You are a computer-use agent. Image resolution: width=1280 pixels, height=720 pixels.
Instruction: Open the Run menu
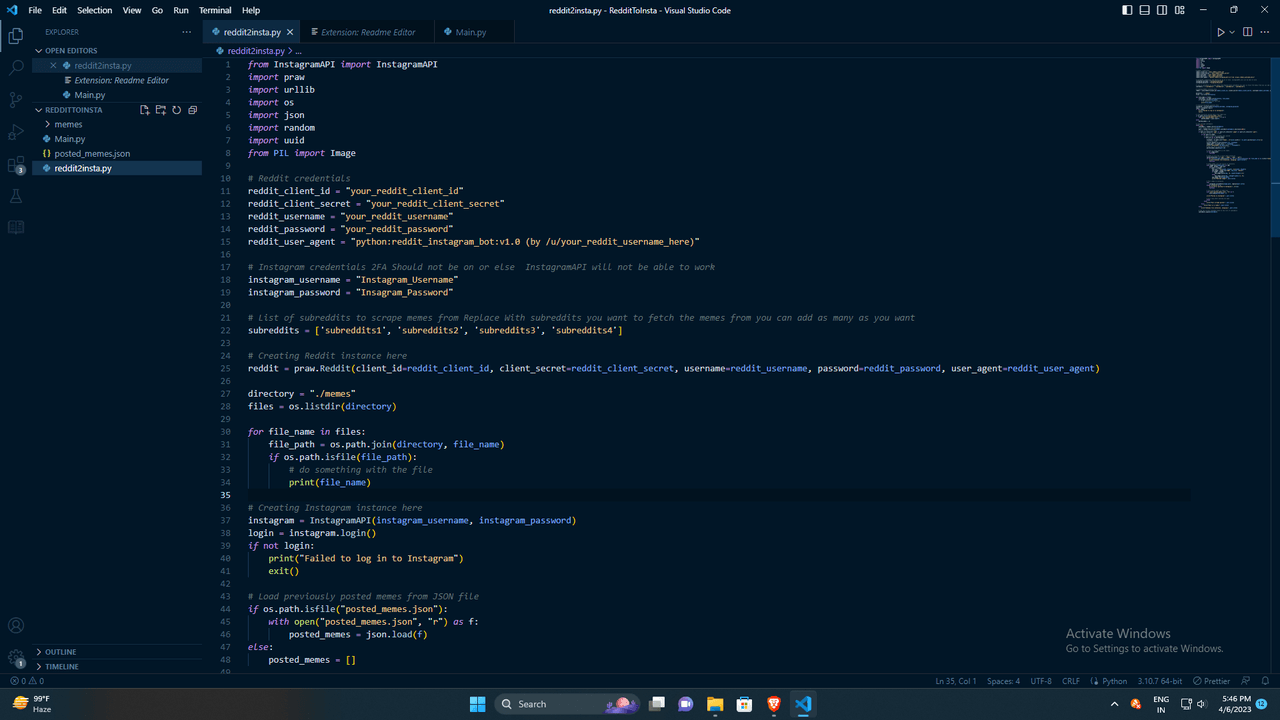[181, 10]
